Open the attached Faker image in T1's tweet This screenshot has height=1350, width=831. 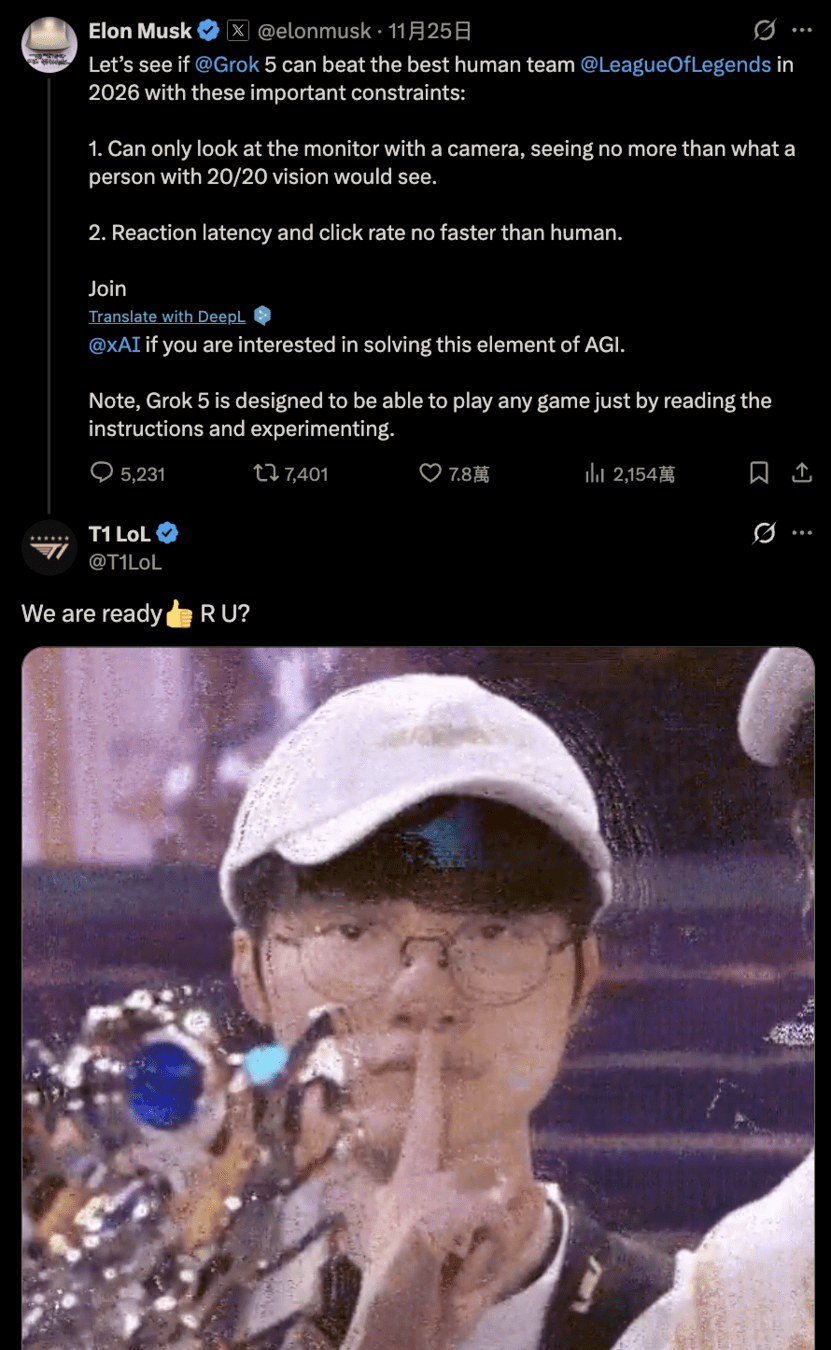point(418,998)
